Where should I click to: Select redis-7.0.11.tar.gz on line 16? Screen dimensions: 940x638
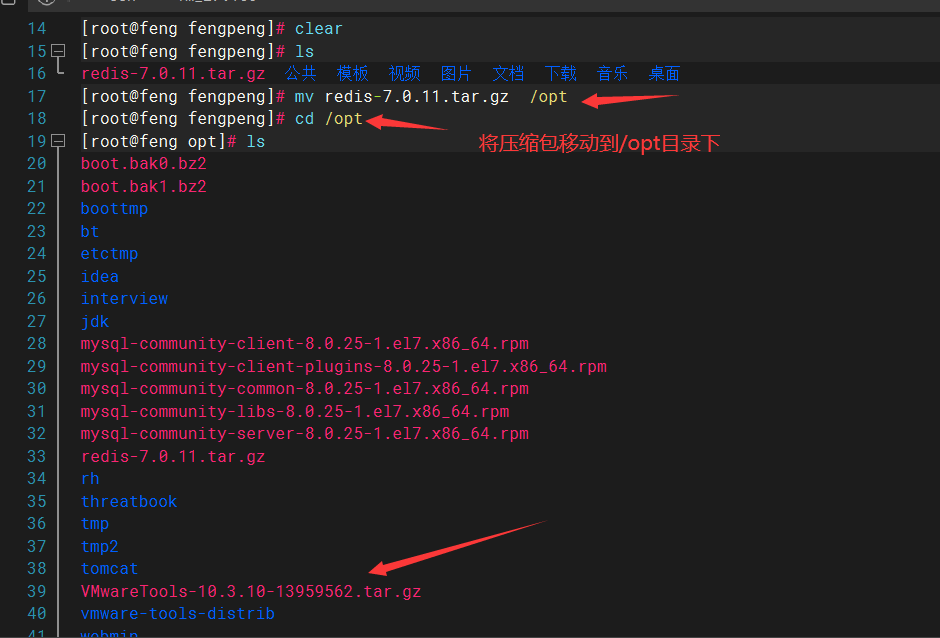(173, 74)
